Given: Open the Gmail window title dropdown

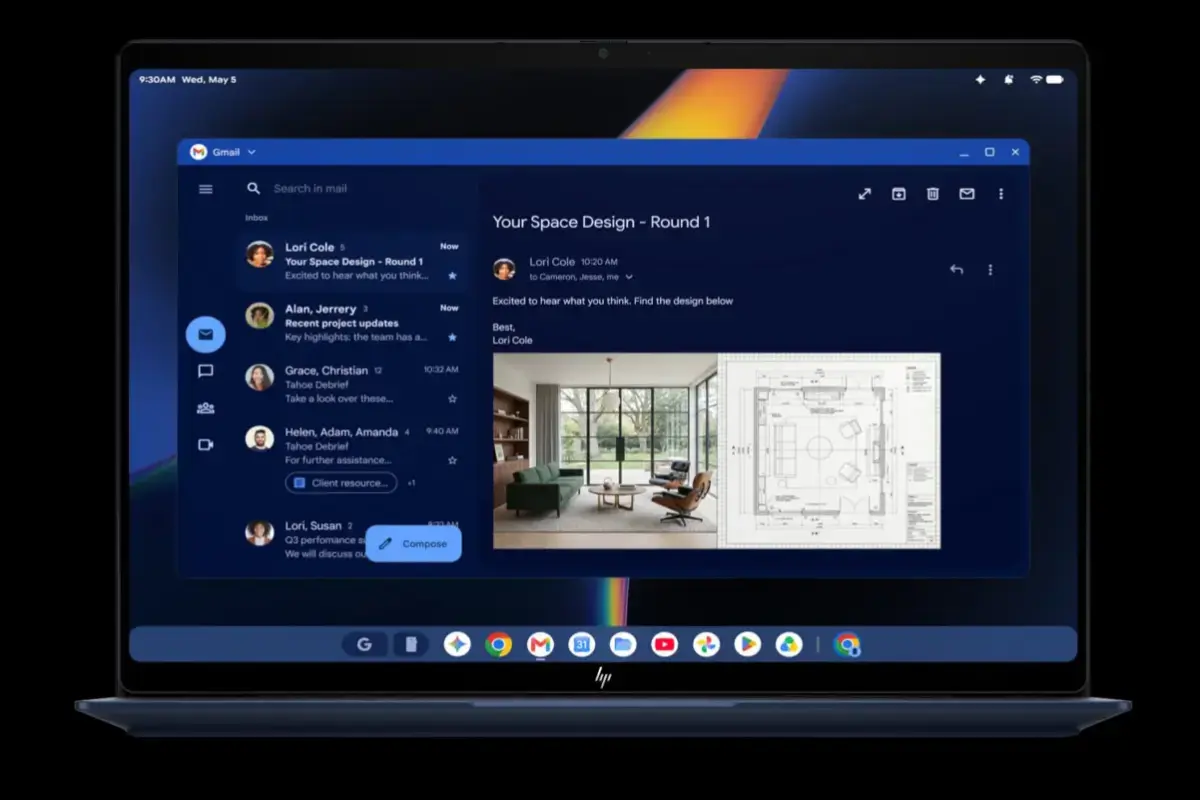Looking at the screenshot, I should [x=251, y=152].
